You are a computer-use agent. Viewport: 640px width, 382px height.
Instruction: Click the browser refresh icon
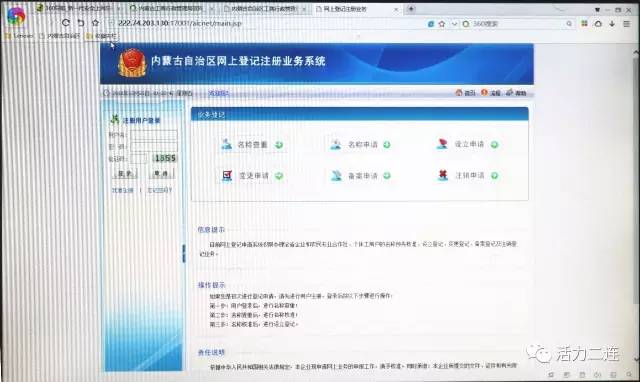[66, 23]
